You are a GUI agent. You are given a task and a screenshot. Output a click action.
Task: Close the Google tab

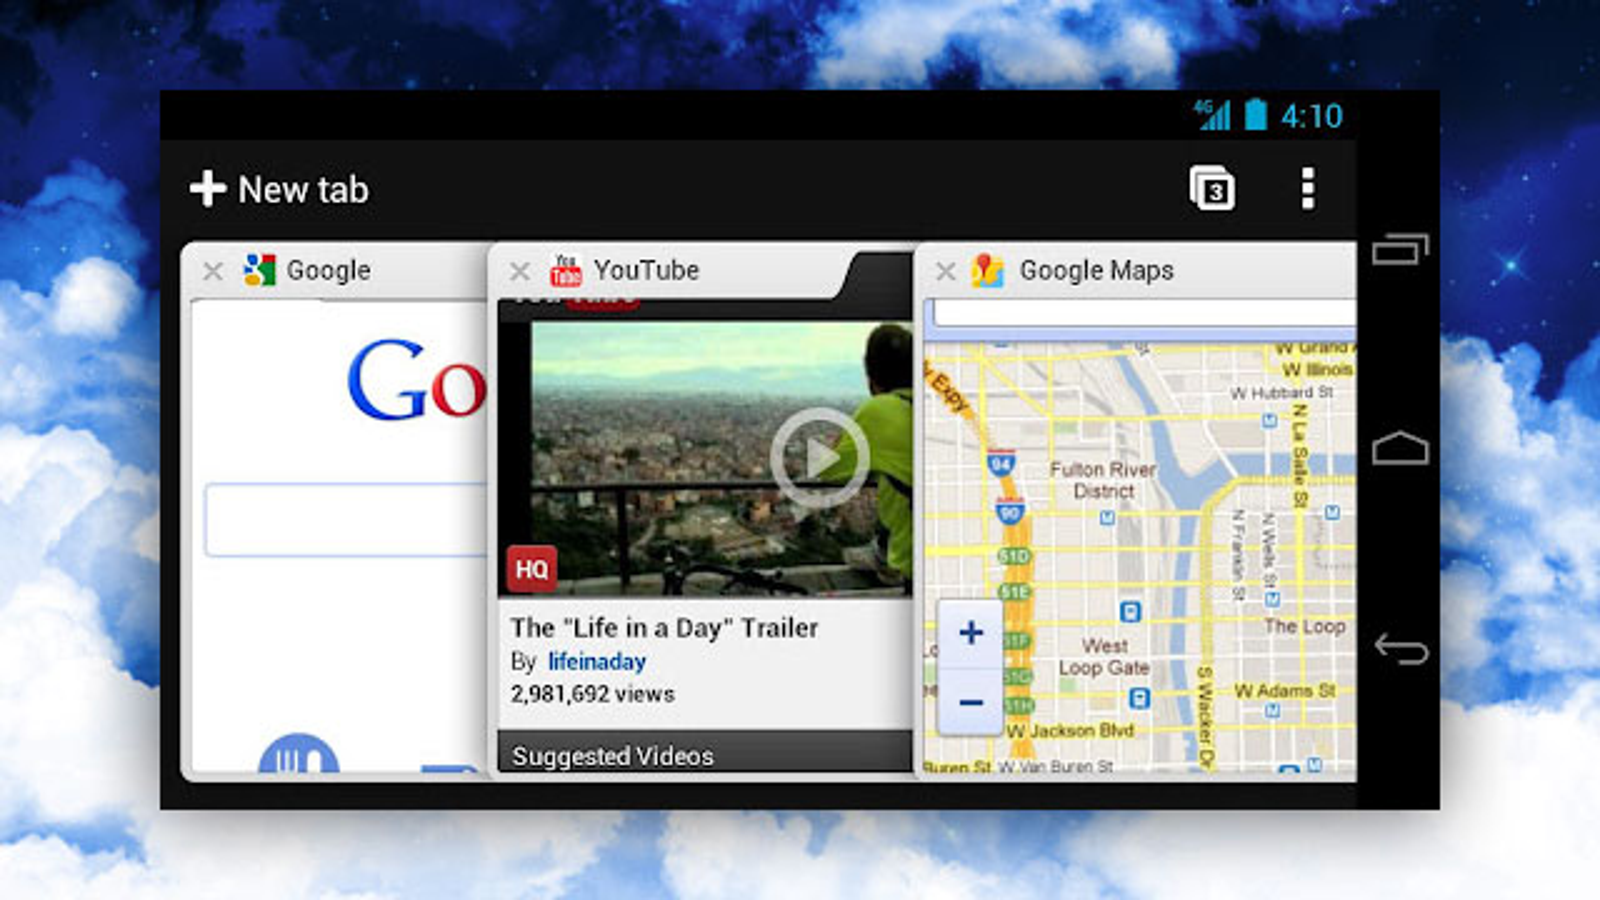click(x=213, y=271)
